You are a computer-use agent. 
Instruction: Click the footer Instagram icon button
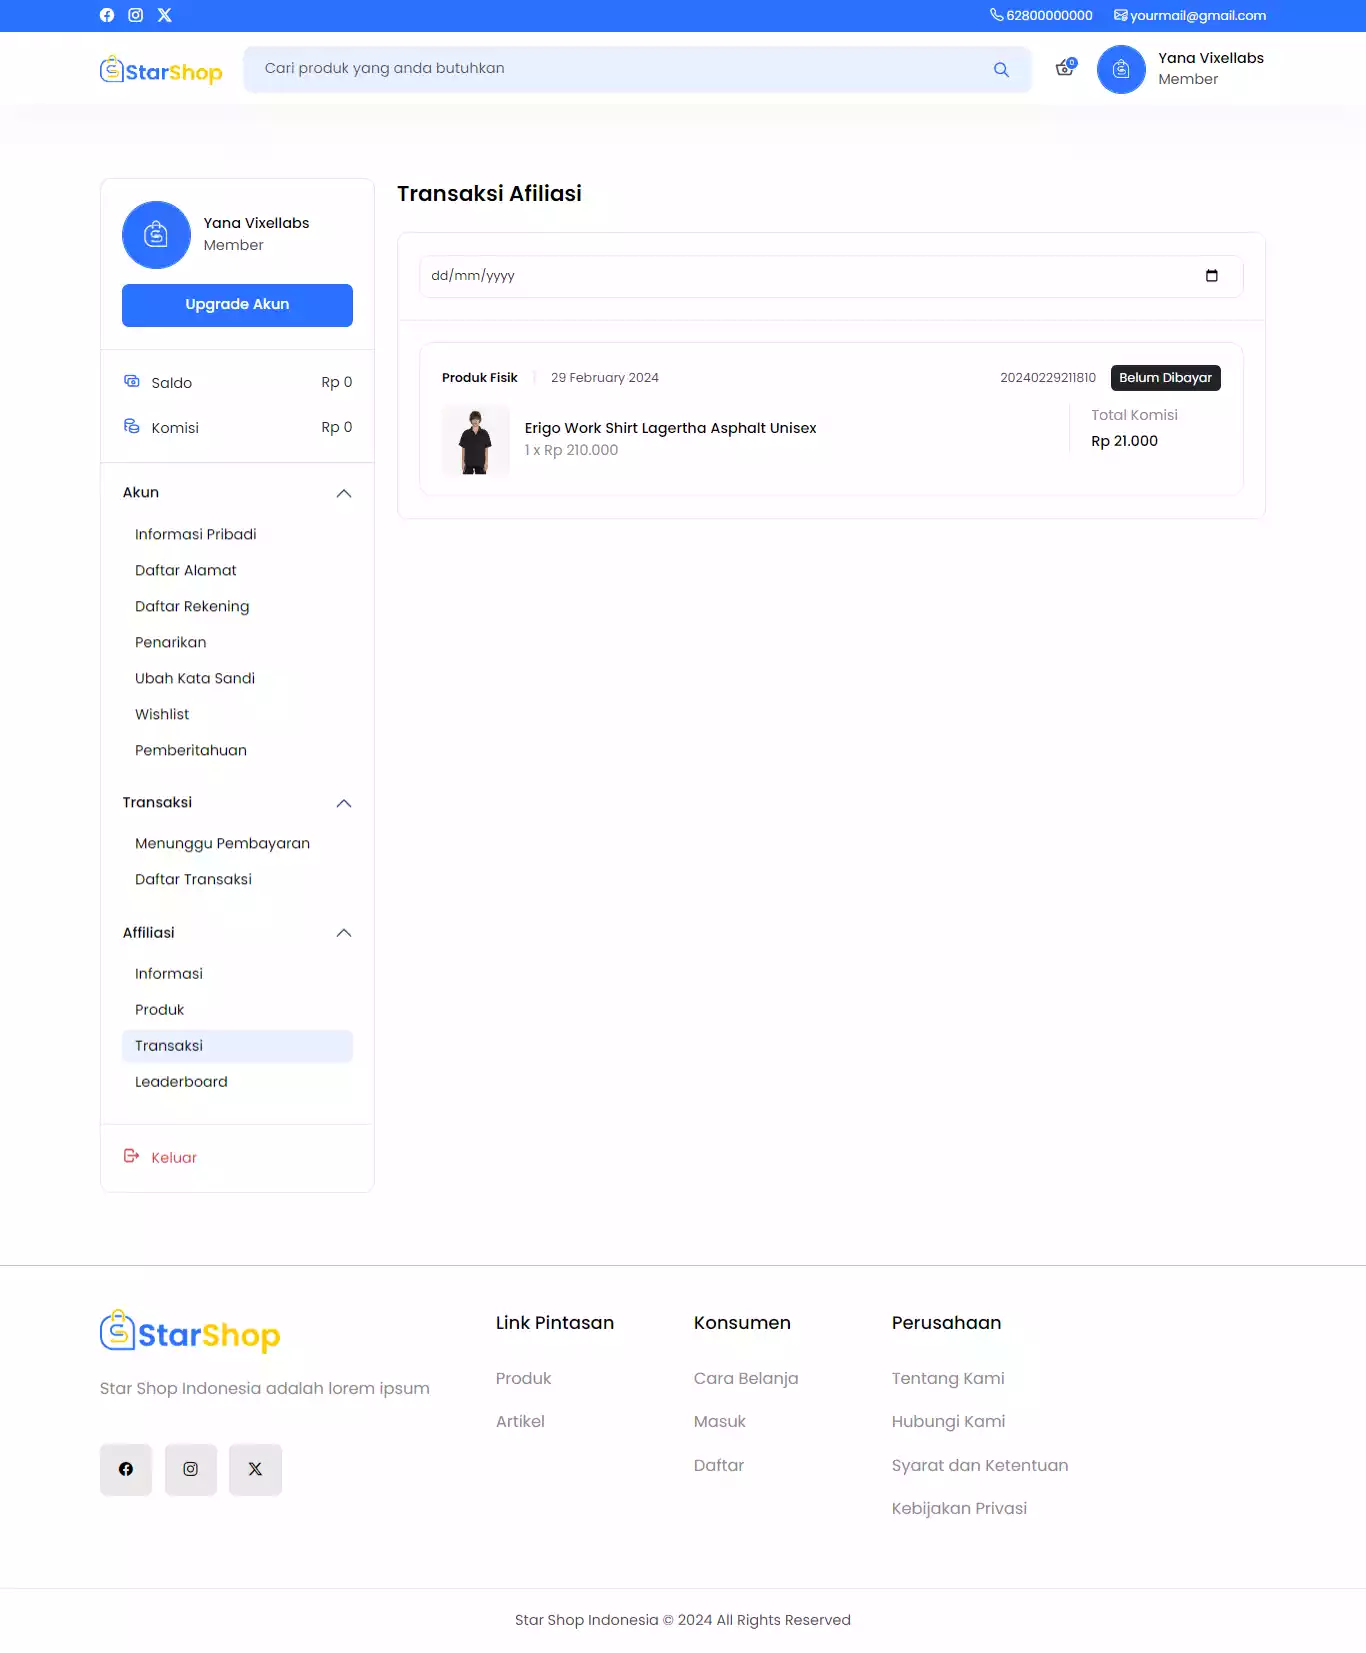[x=190, y=1469]
